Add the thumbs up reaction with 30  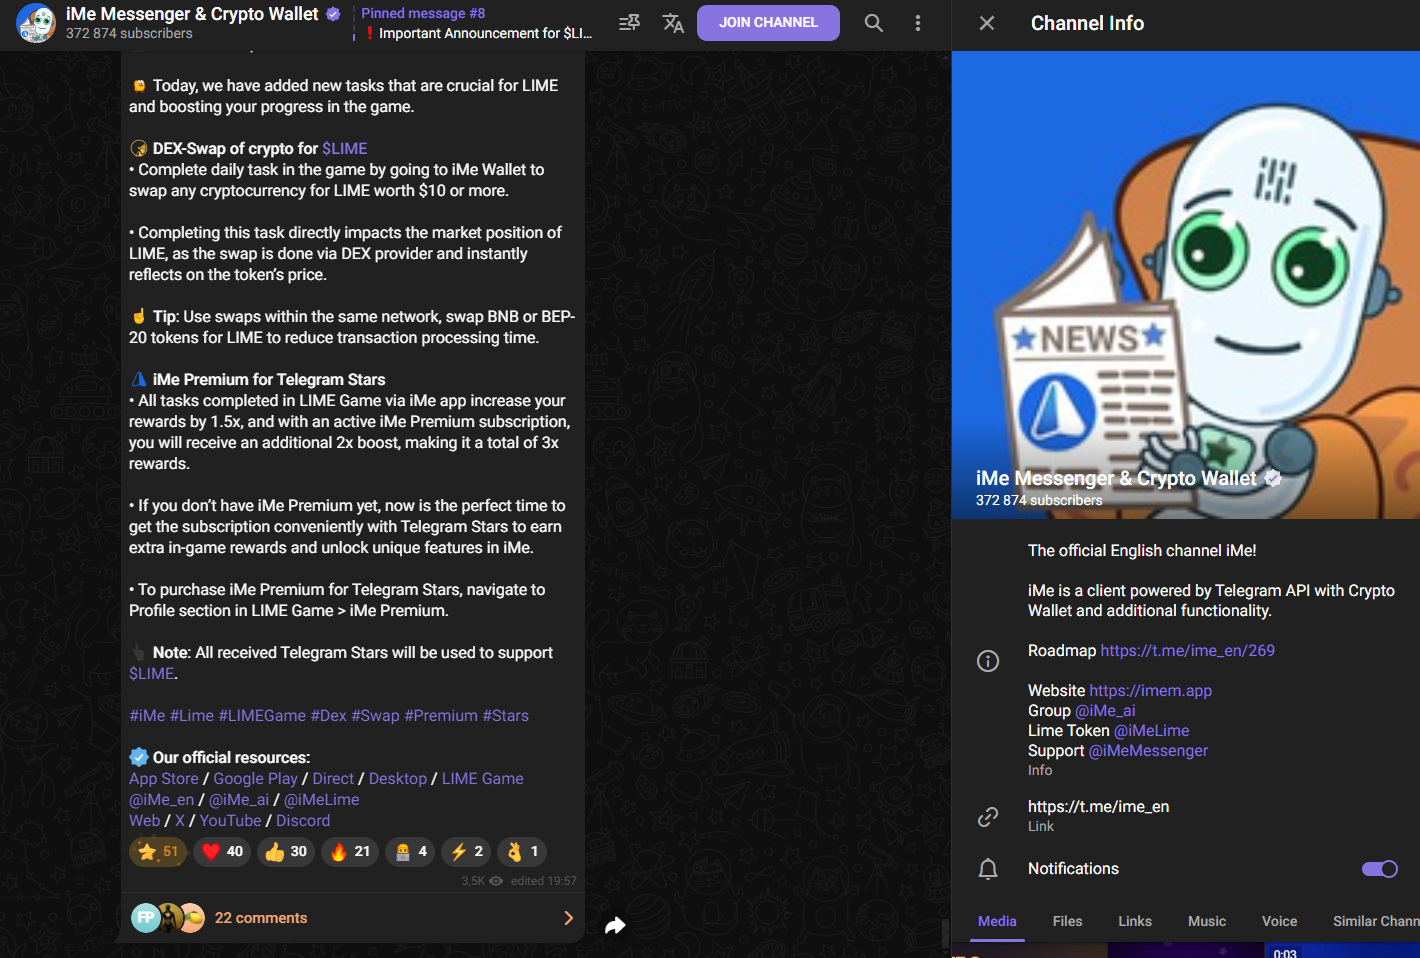tap(286, 852)
